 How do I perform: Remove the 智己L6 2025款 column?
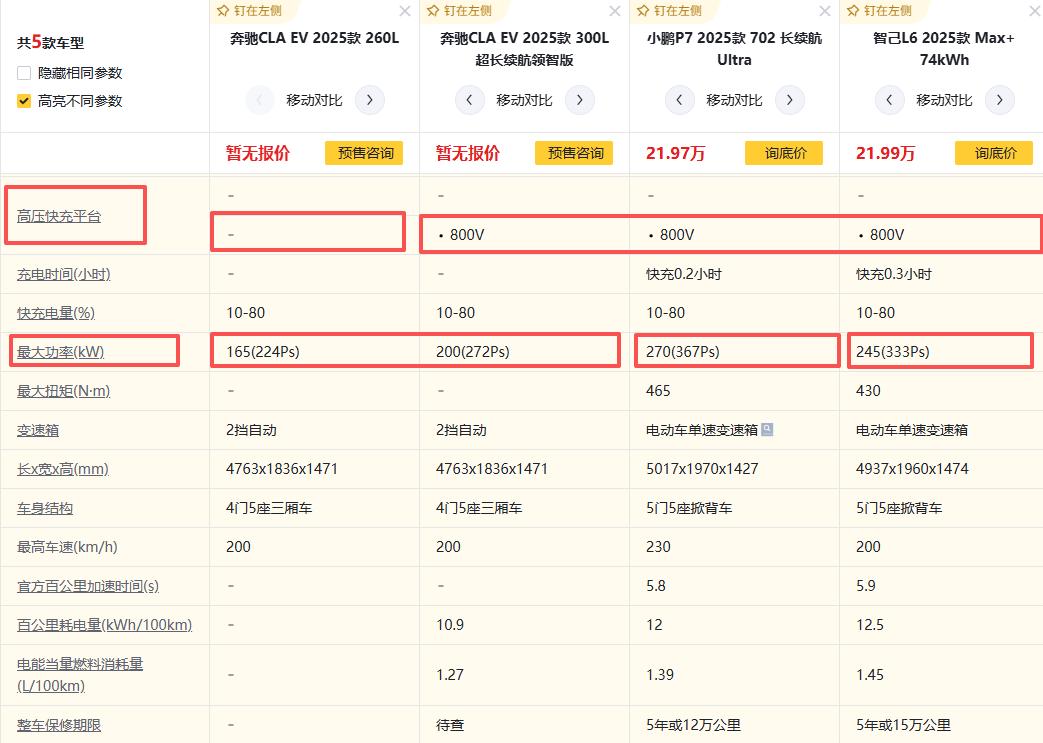(x=1034, y=11)
